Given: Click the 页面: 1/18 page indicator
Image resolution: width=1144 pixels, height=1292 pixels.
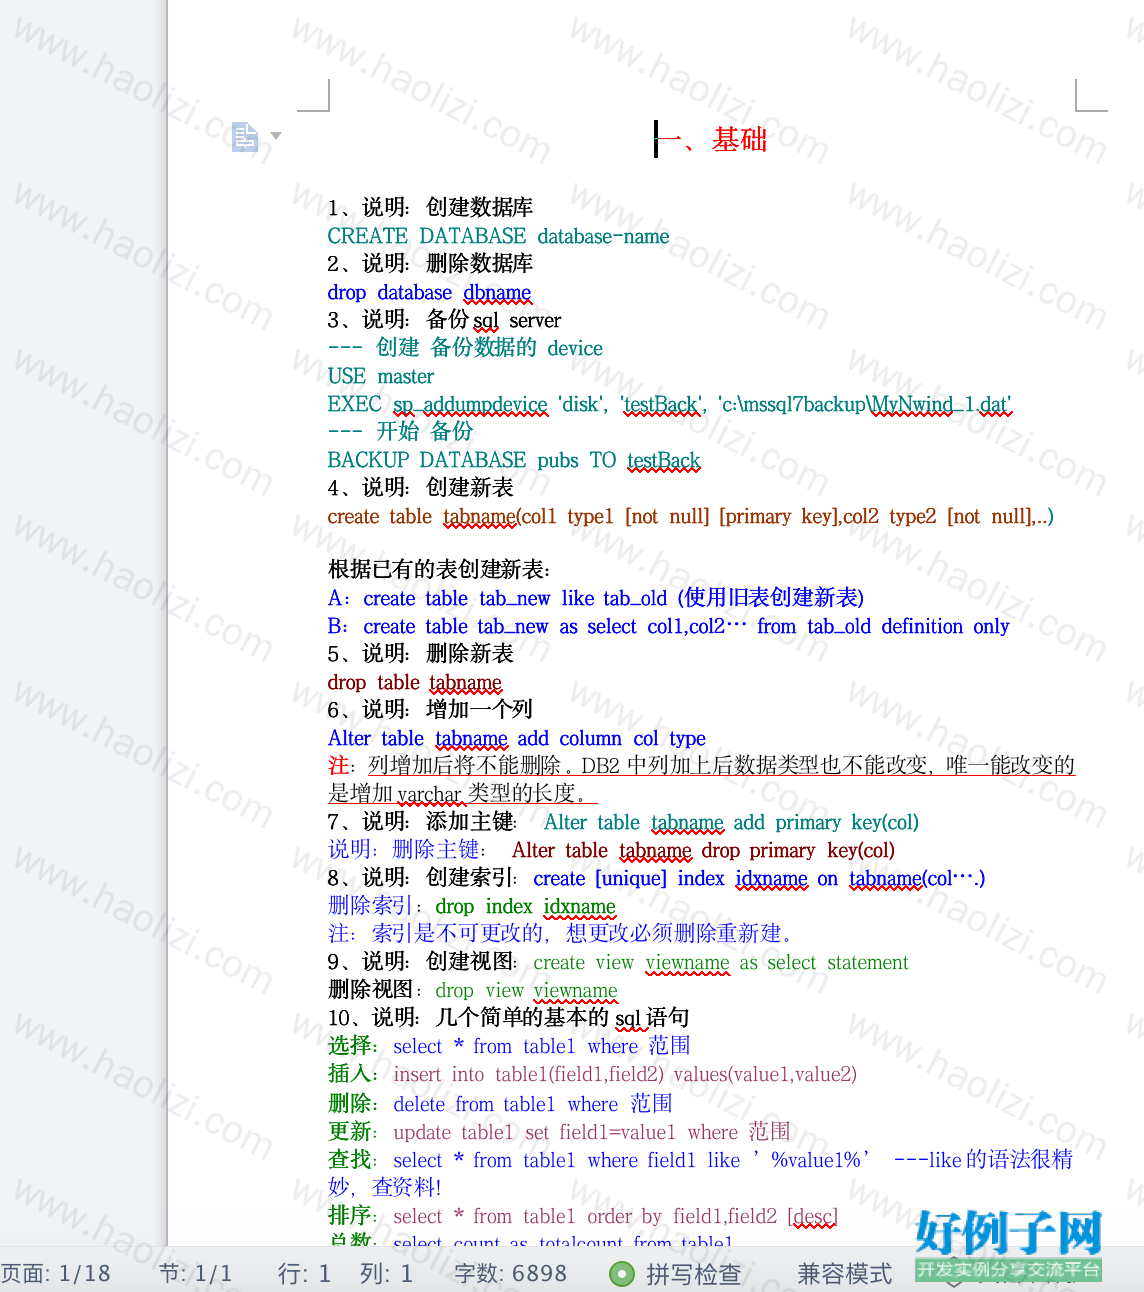Looking at the screenshot, I should coord(56,1273).
